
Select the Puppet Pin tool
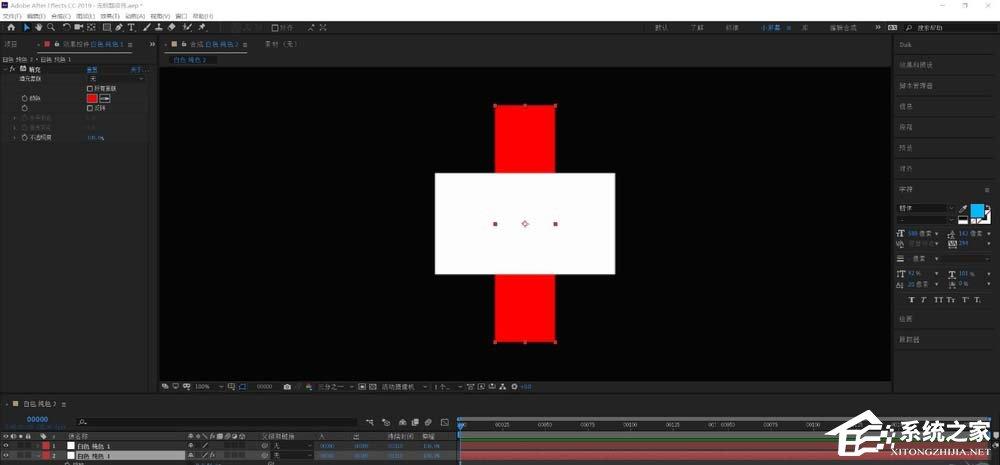202,27
